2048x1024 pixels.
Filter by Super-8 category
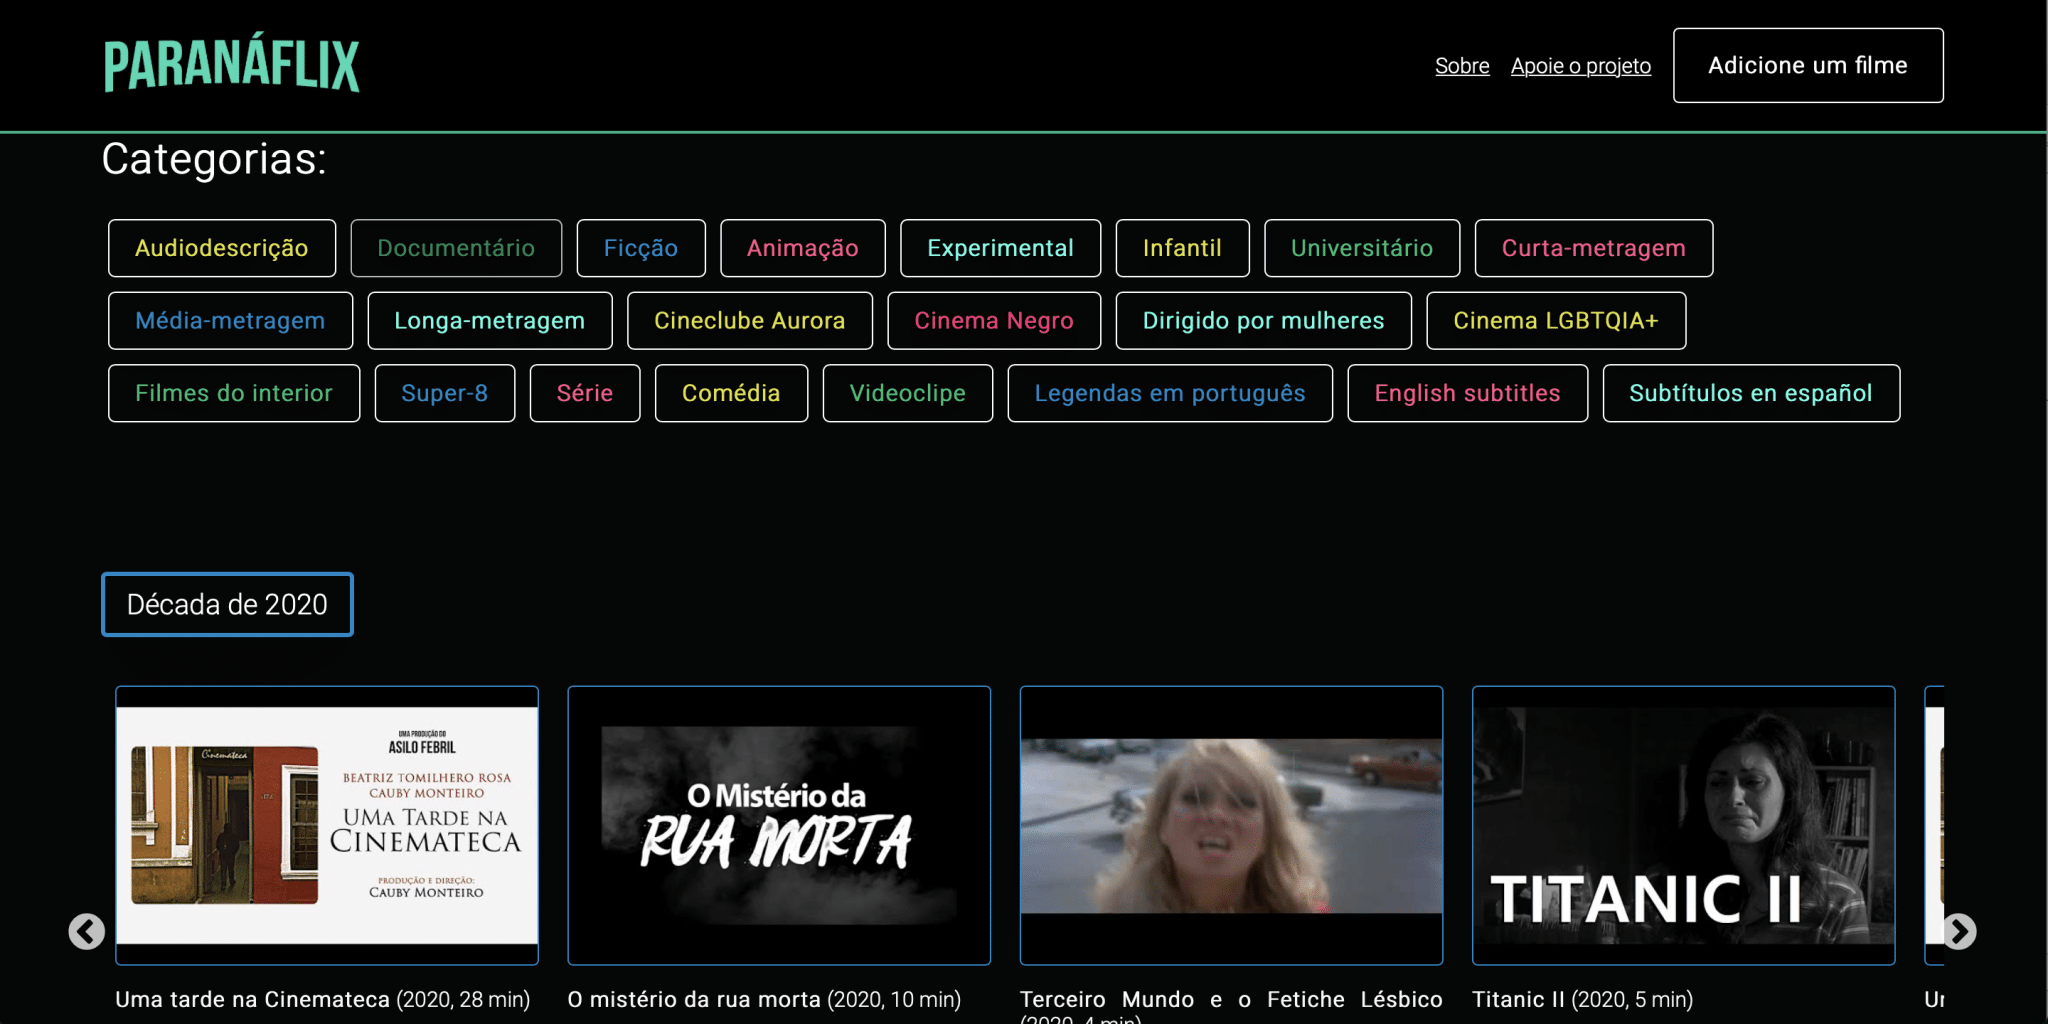coord(445,393)
